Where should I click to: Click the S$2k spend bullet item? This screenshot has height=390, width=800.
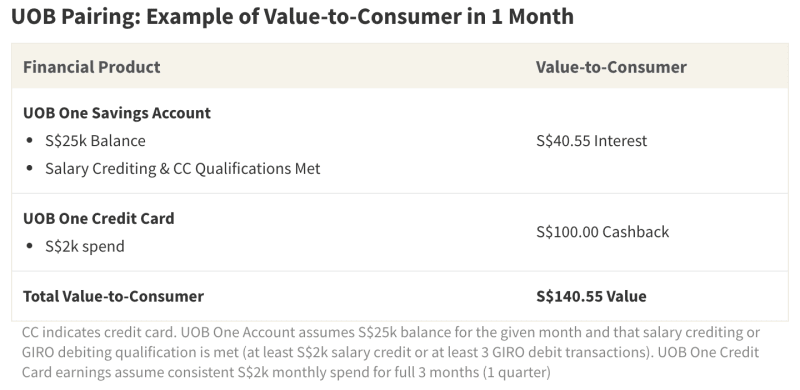[85, 246]
